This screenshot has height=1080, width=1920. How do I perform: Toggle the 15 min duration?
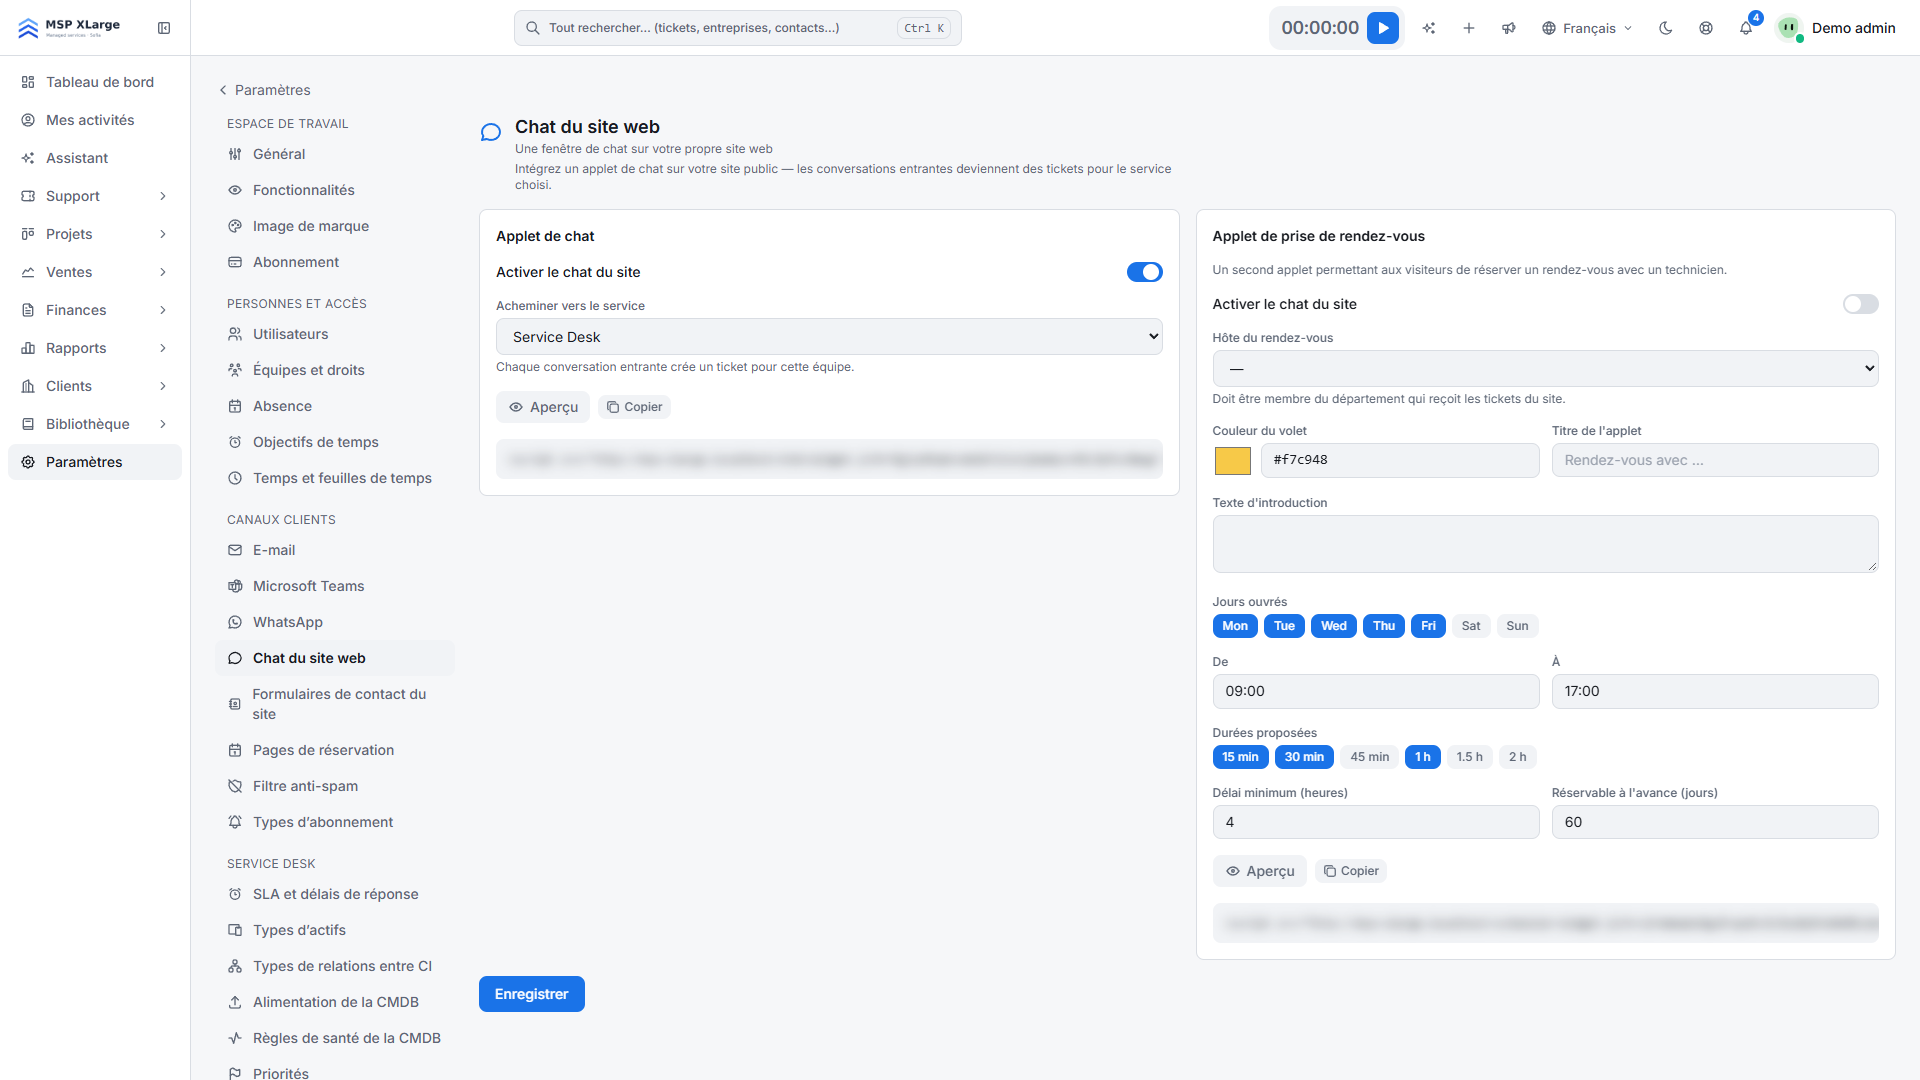tap(1240, 757)
